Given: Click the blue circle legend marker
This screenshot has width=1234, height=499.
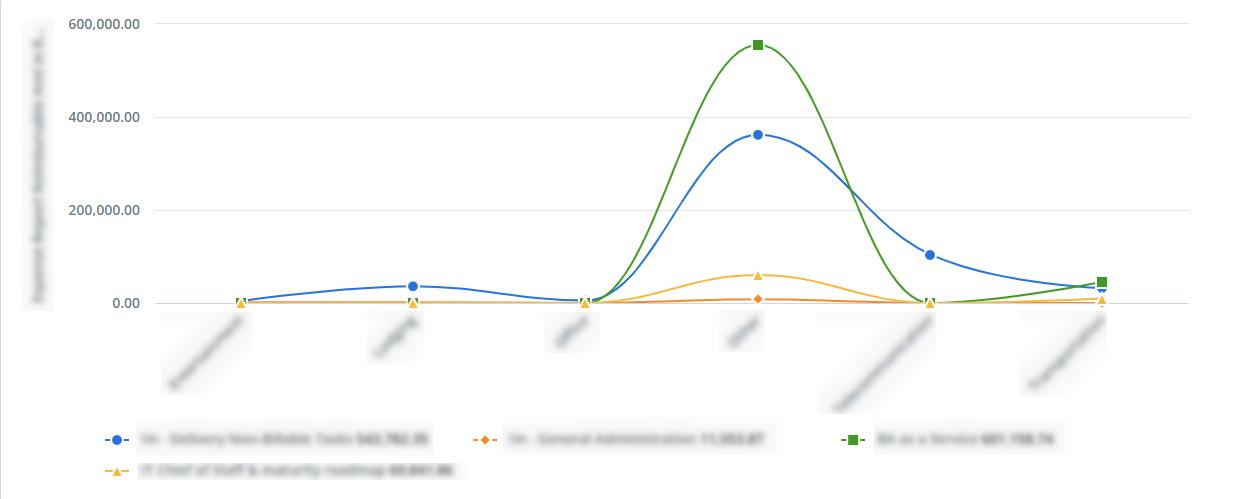Looking at the screenshot, I should point(117,439).
